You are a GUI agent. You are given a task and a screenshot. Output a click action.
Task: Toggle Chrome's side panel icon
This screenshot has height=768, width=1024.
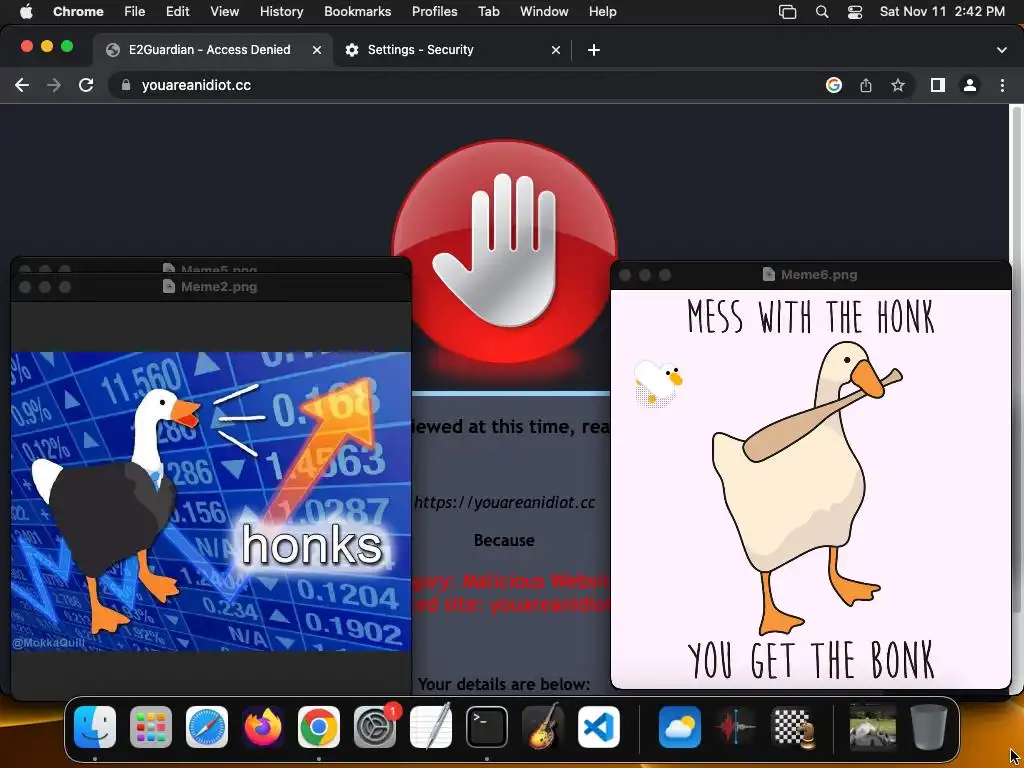click(x=938, y=85)
